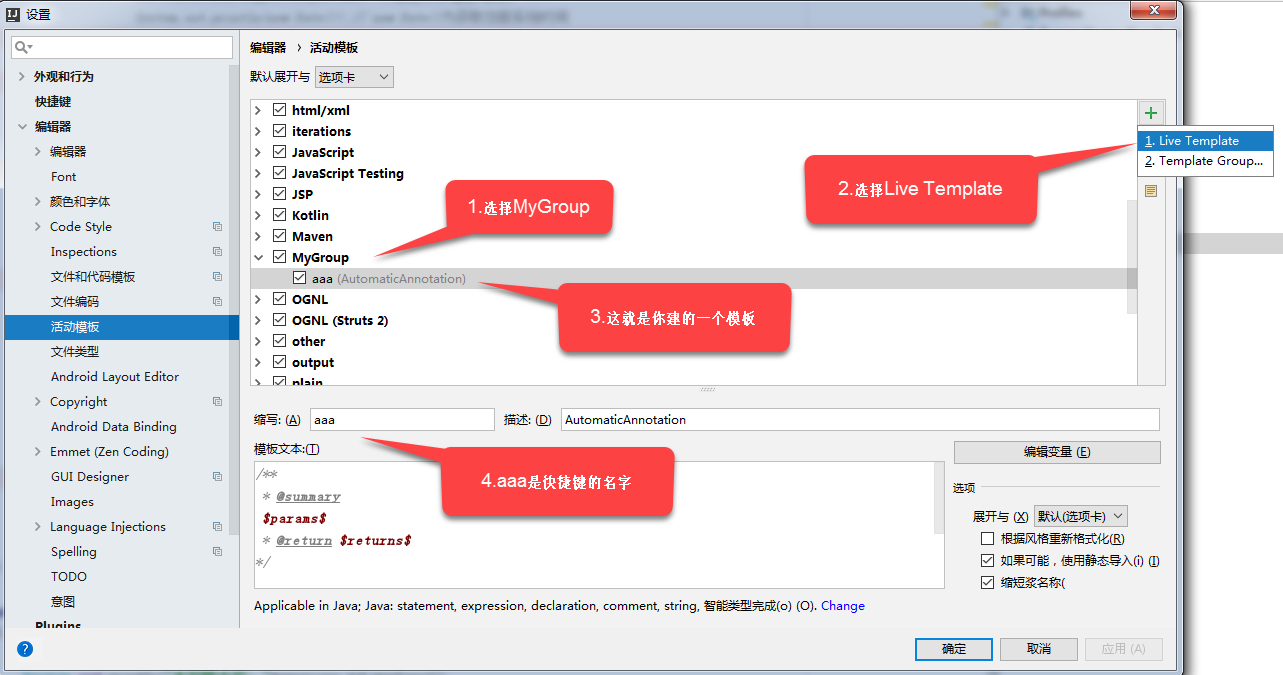Click the settings search box
Screen dimensions: 1283x675
tap(122, 48)
